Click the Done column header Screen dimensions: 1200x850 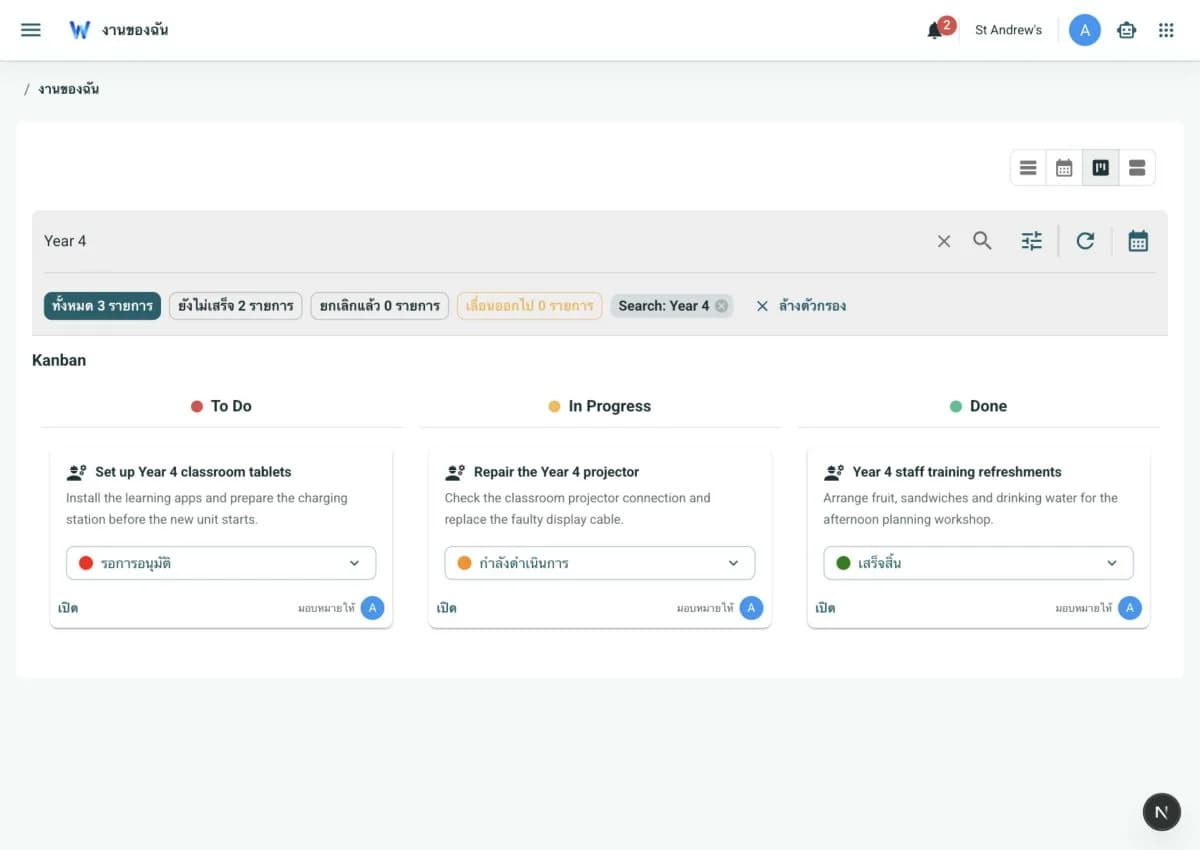pyautogui.click(x=978, y=406)
